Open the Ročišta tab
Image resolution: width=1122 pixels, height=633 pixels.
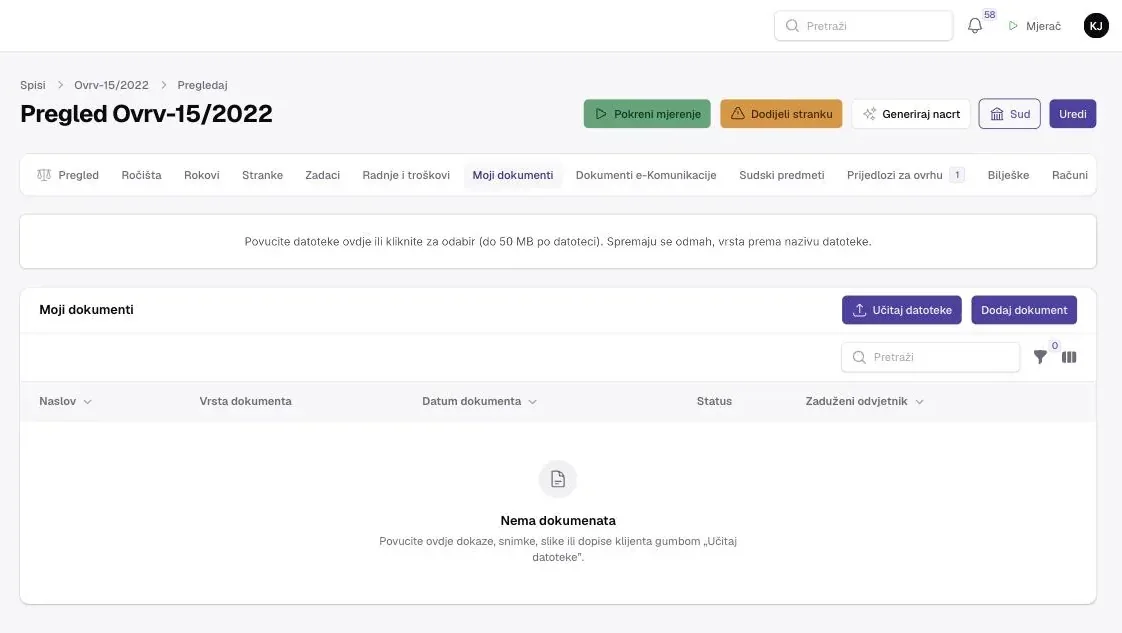tap(142, 175)
